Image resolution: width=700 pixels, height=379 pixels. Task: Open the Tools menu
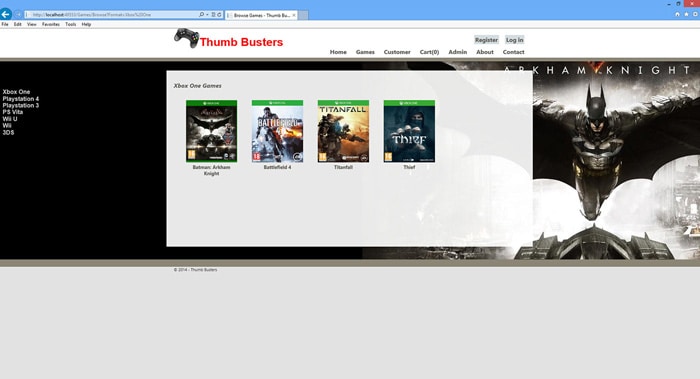71,25
